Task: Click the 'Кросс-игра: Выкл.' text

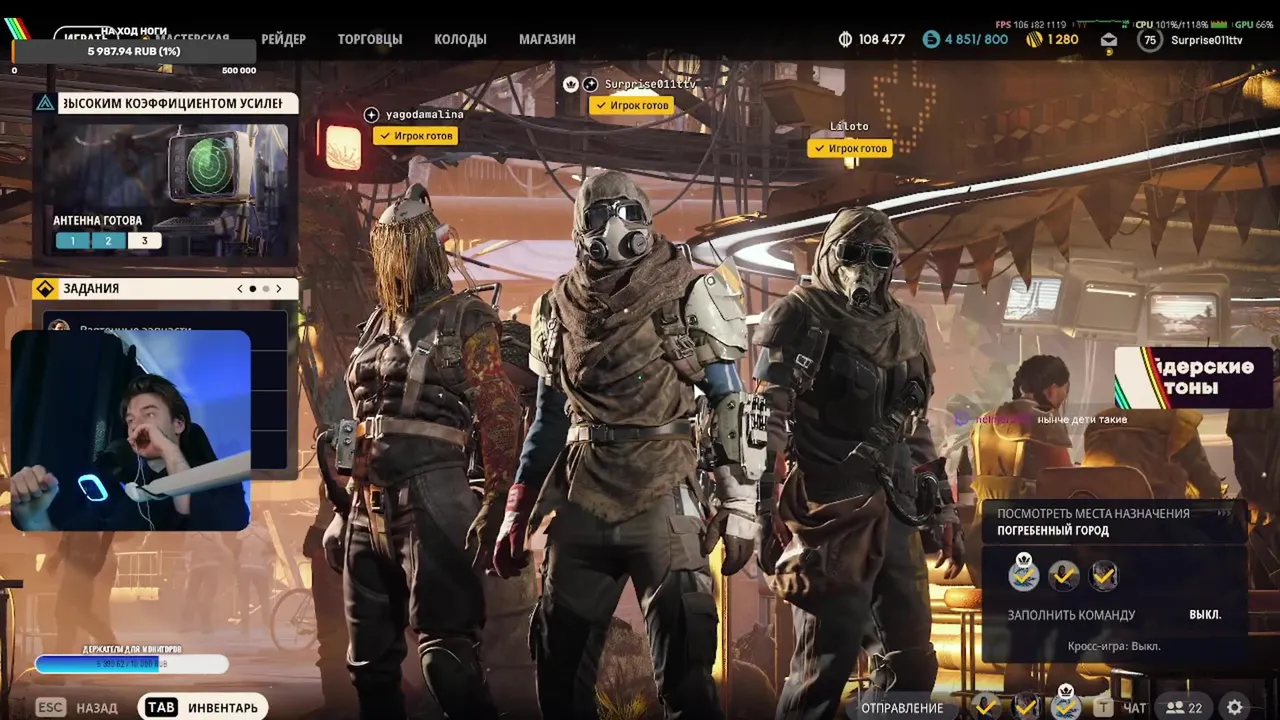Action: tap(1114, 646)
